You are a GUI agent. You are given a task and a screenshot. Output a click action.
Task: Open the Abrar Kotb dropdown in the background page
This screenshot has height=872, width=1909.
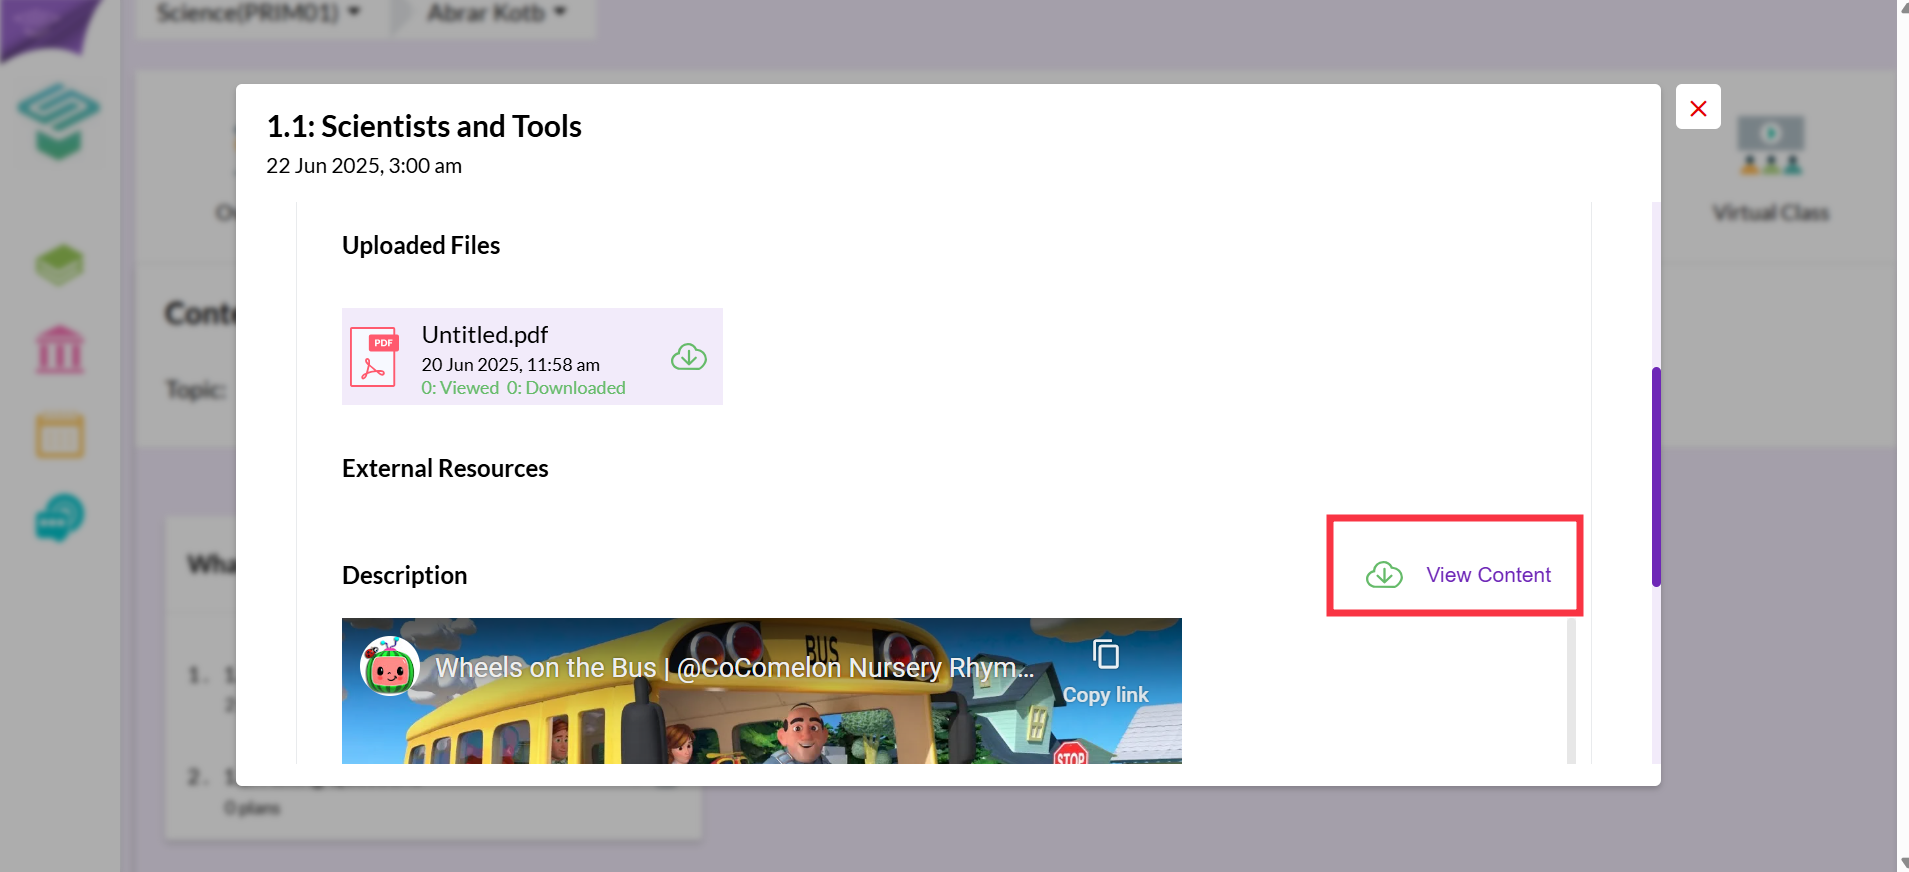pyautogui.click(x=497, y=13)
